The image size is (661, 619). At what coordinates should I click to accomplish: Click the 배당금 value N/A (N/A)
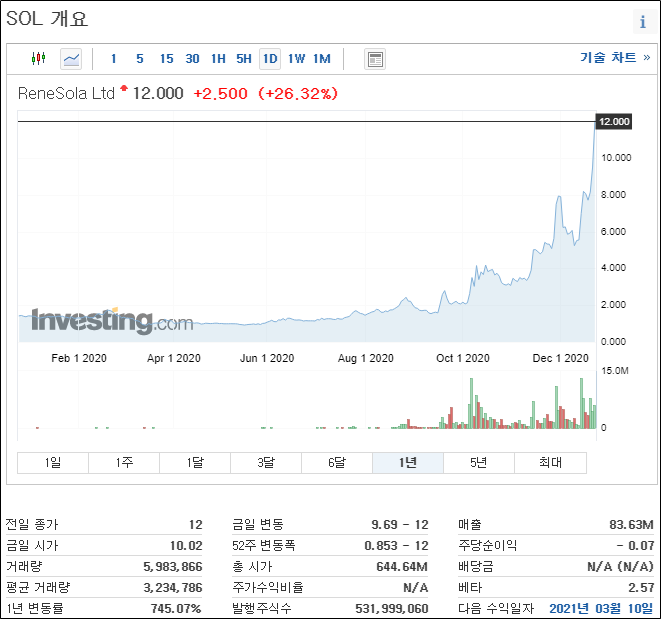click(620, 567)
